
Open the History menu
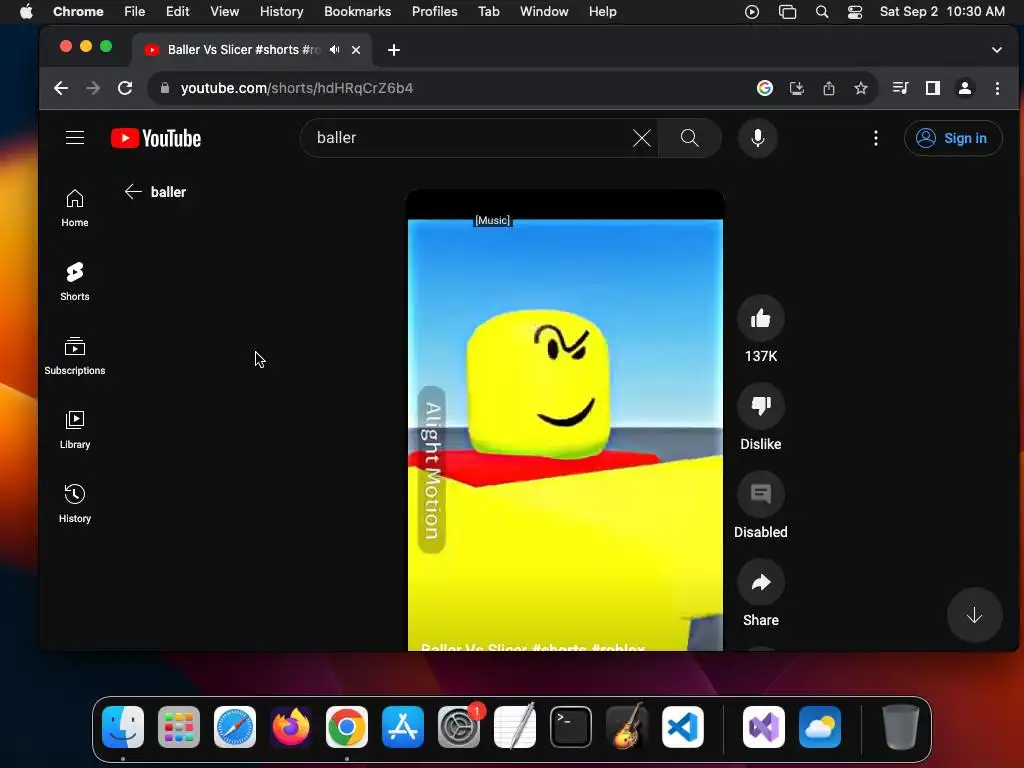pyautogui.click(x=281, y=12)
